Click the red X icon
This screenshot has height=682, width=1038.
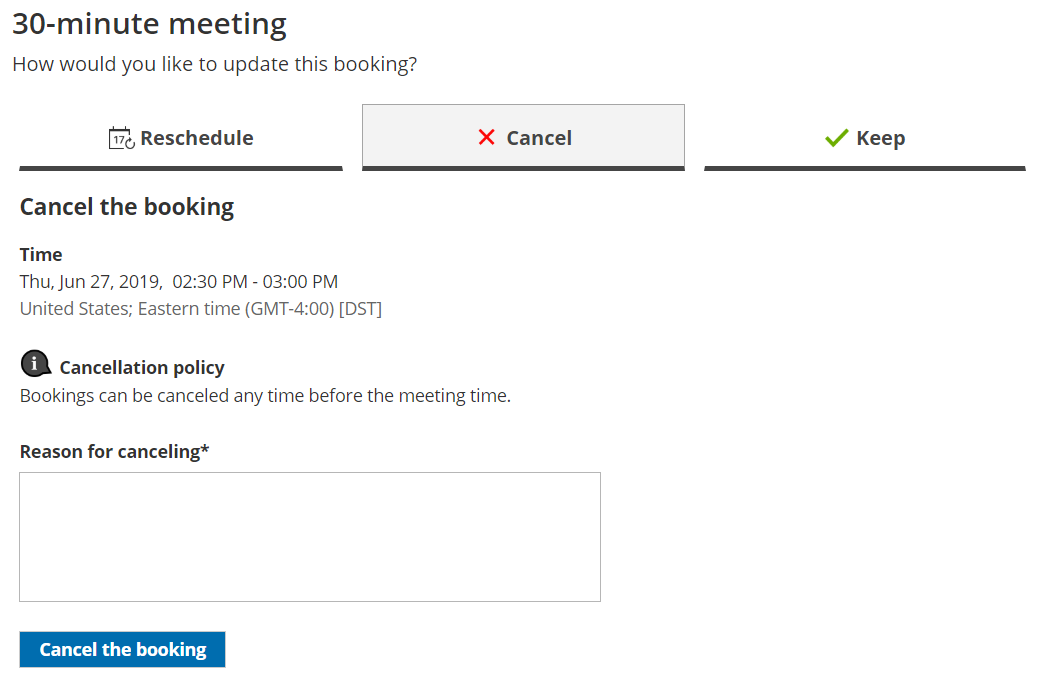click(487, 138)
